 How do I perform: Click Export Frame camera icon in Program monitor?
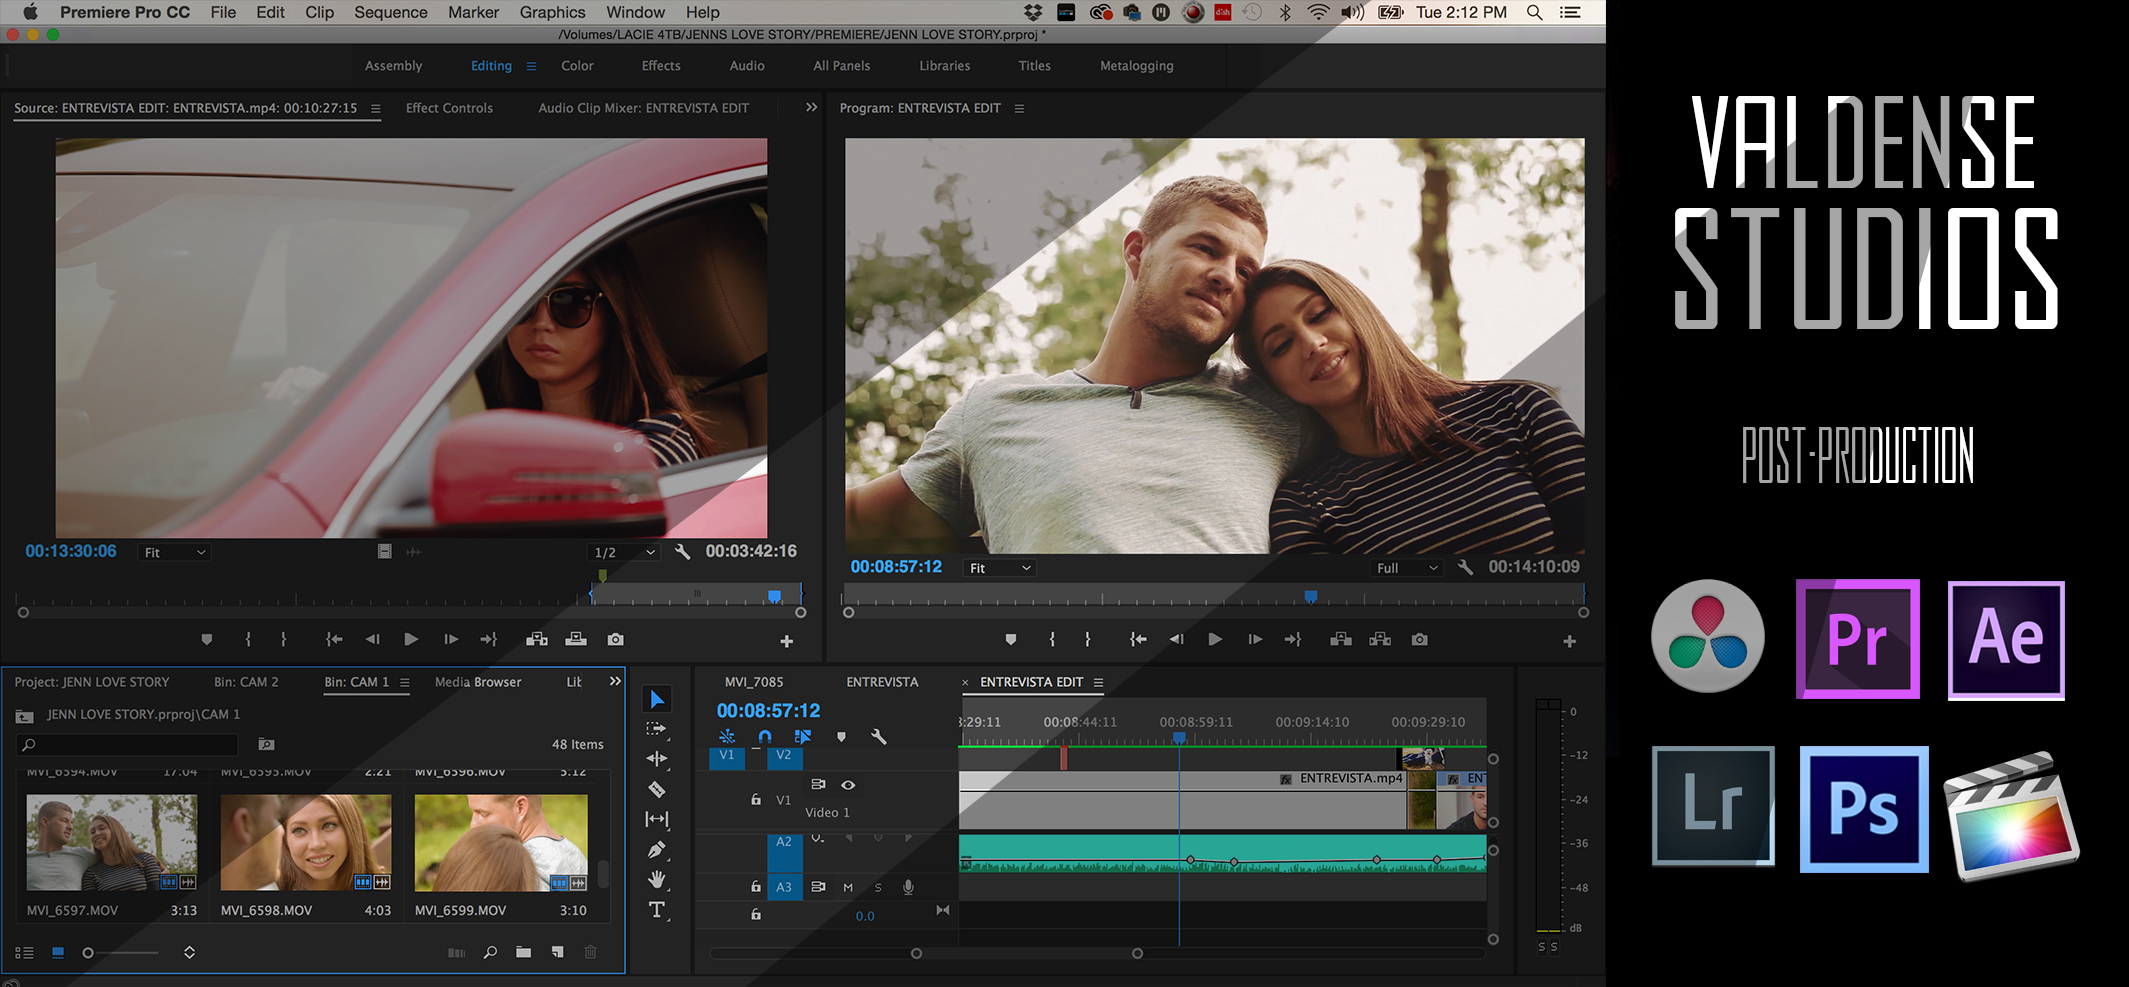click(x=1419, y=640)
